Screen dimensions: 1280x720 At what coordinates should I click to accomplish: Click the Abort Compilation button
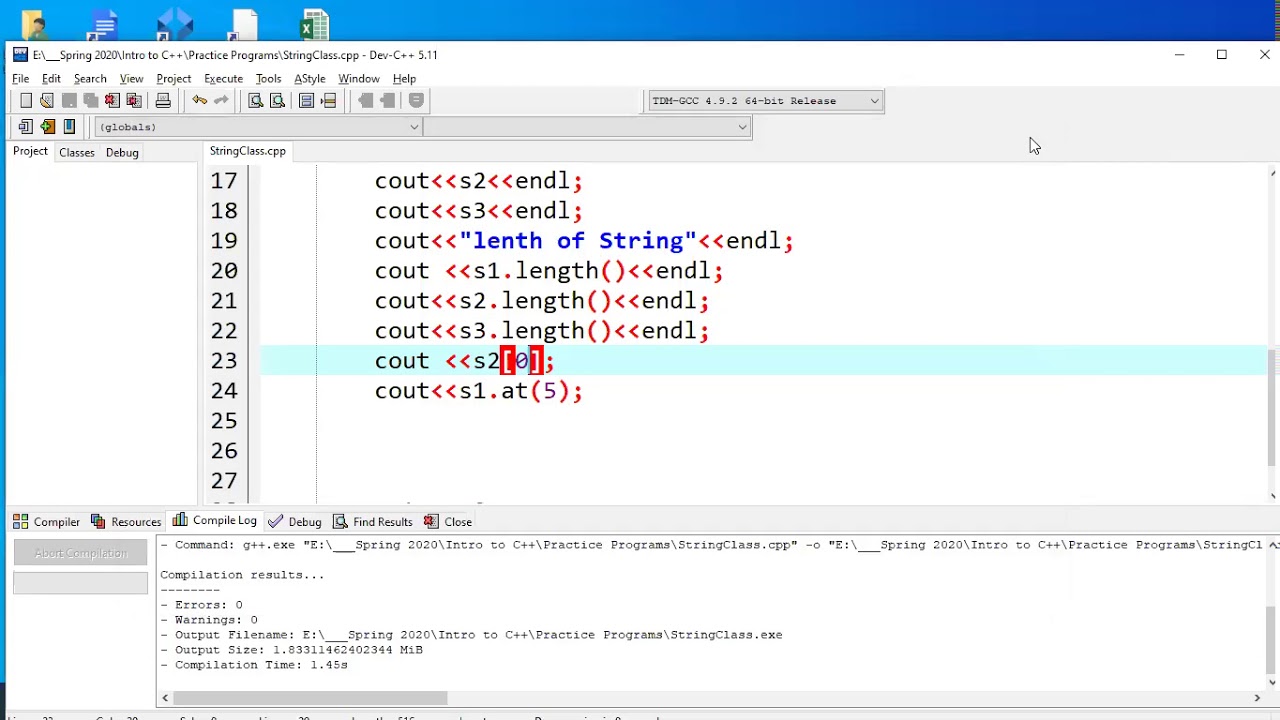click(x=80, y=553)
